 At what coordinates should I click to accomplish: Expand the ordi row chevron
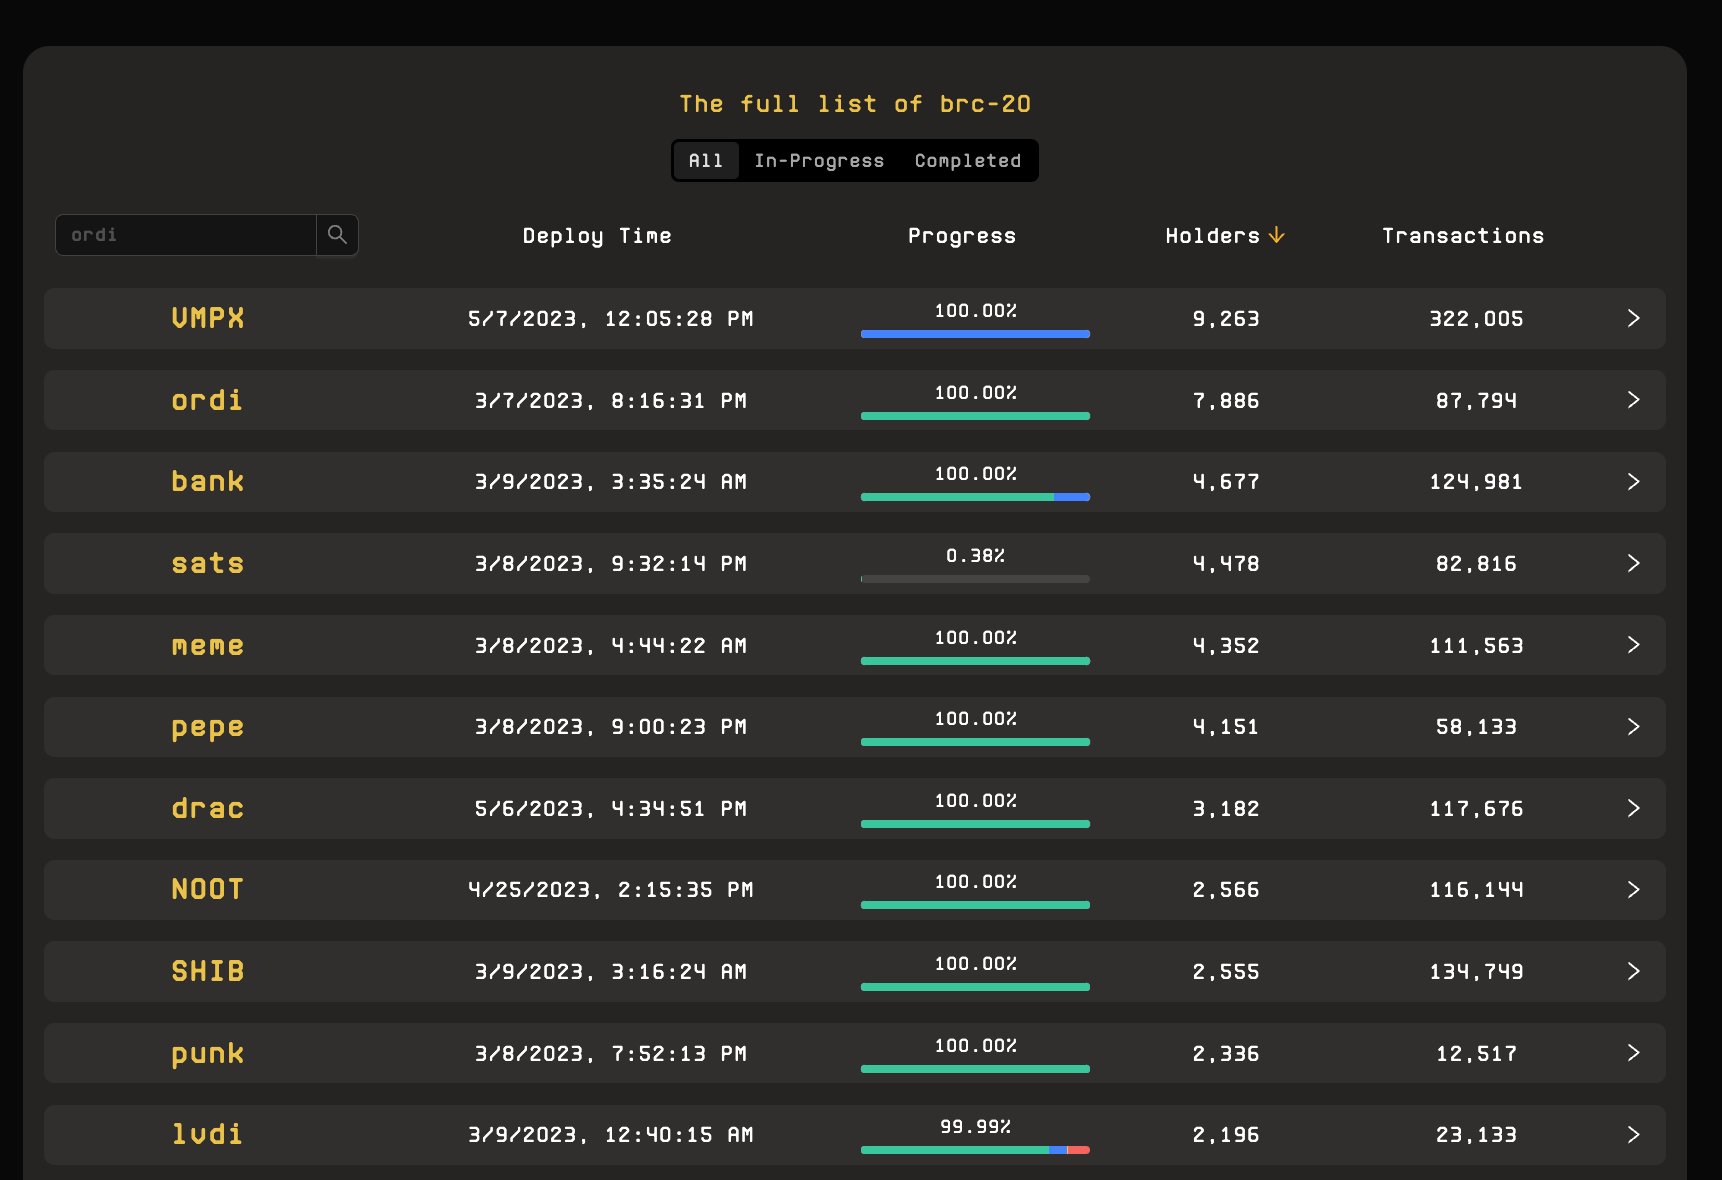tap(1634, 400)
